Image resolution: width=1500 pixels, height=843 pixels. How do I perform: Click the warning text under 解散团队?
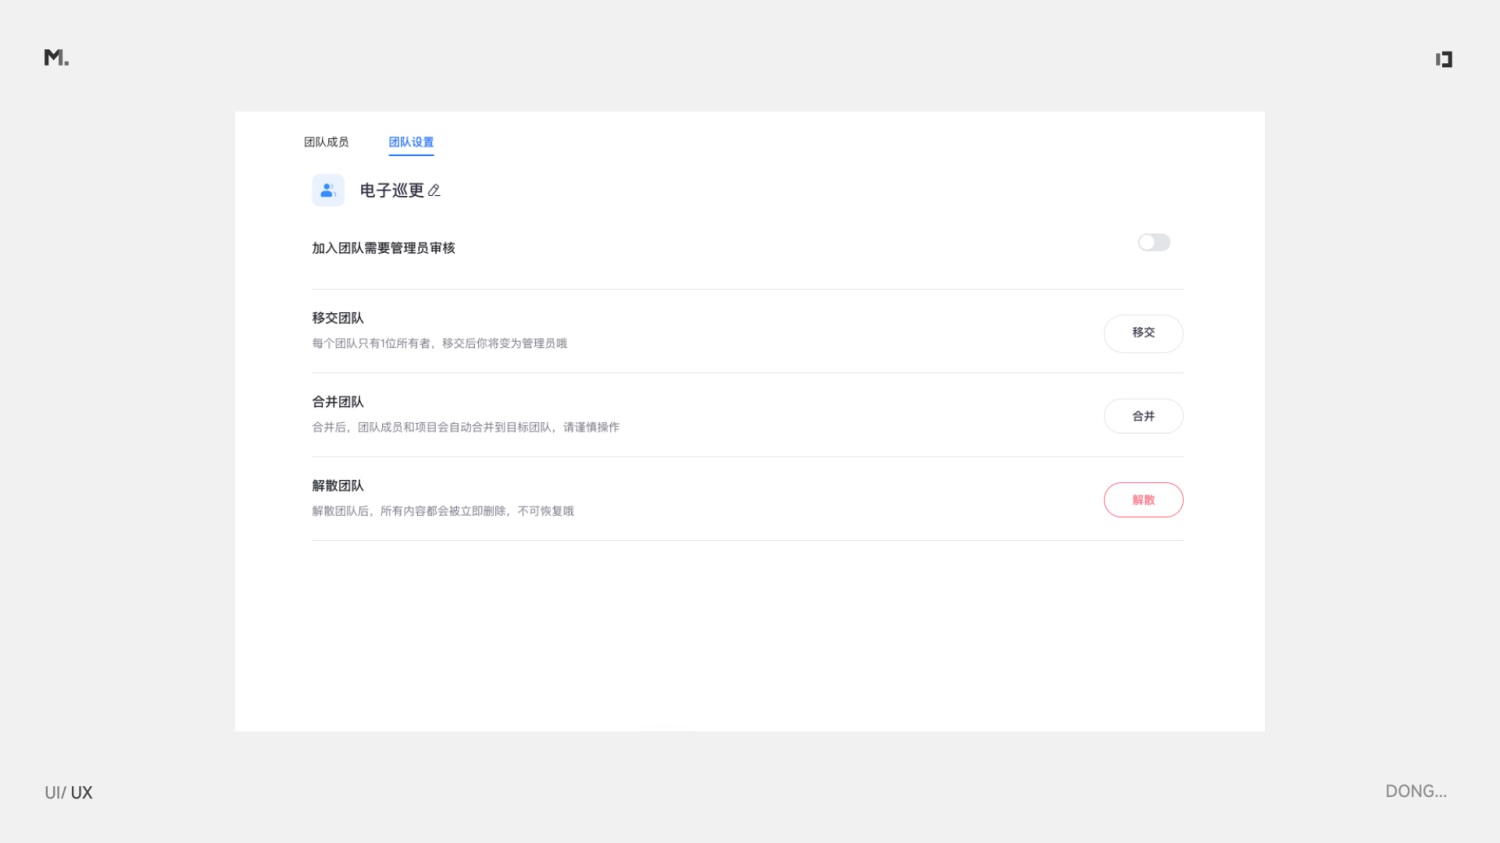tap(443, 511)
